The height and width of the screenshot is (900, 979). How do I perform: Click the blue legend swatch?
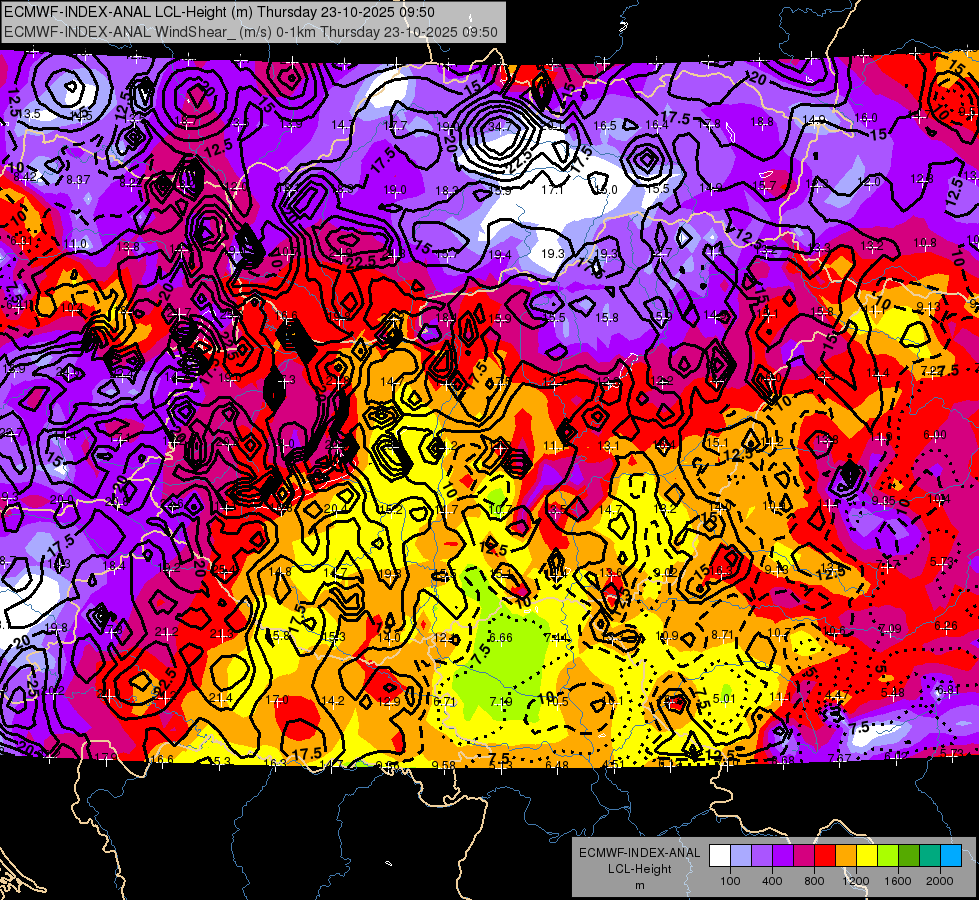(951, 856)
